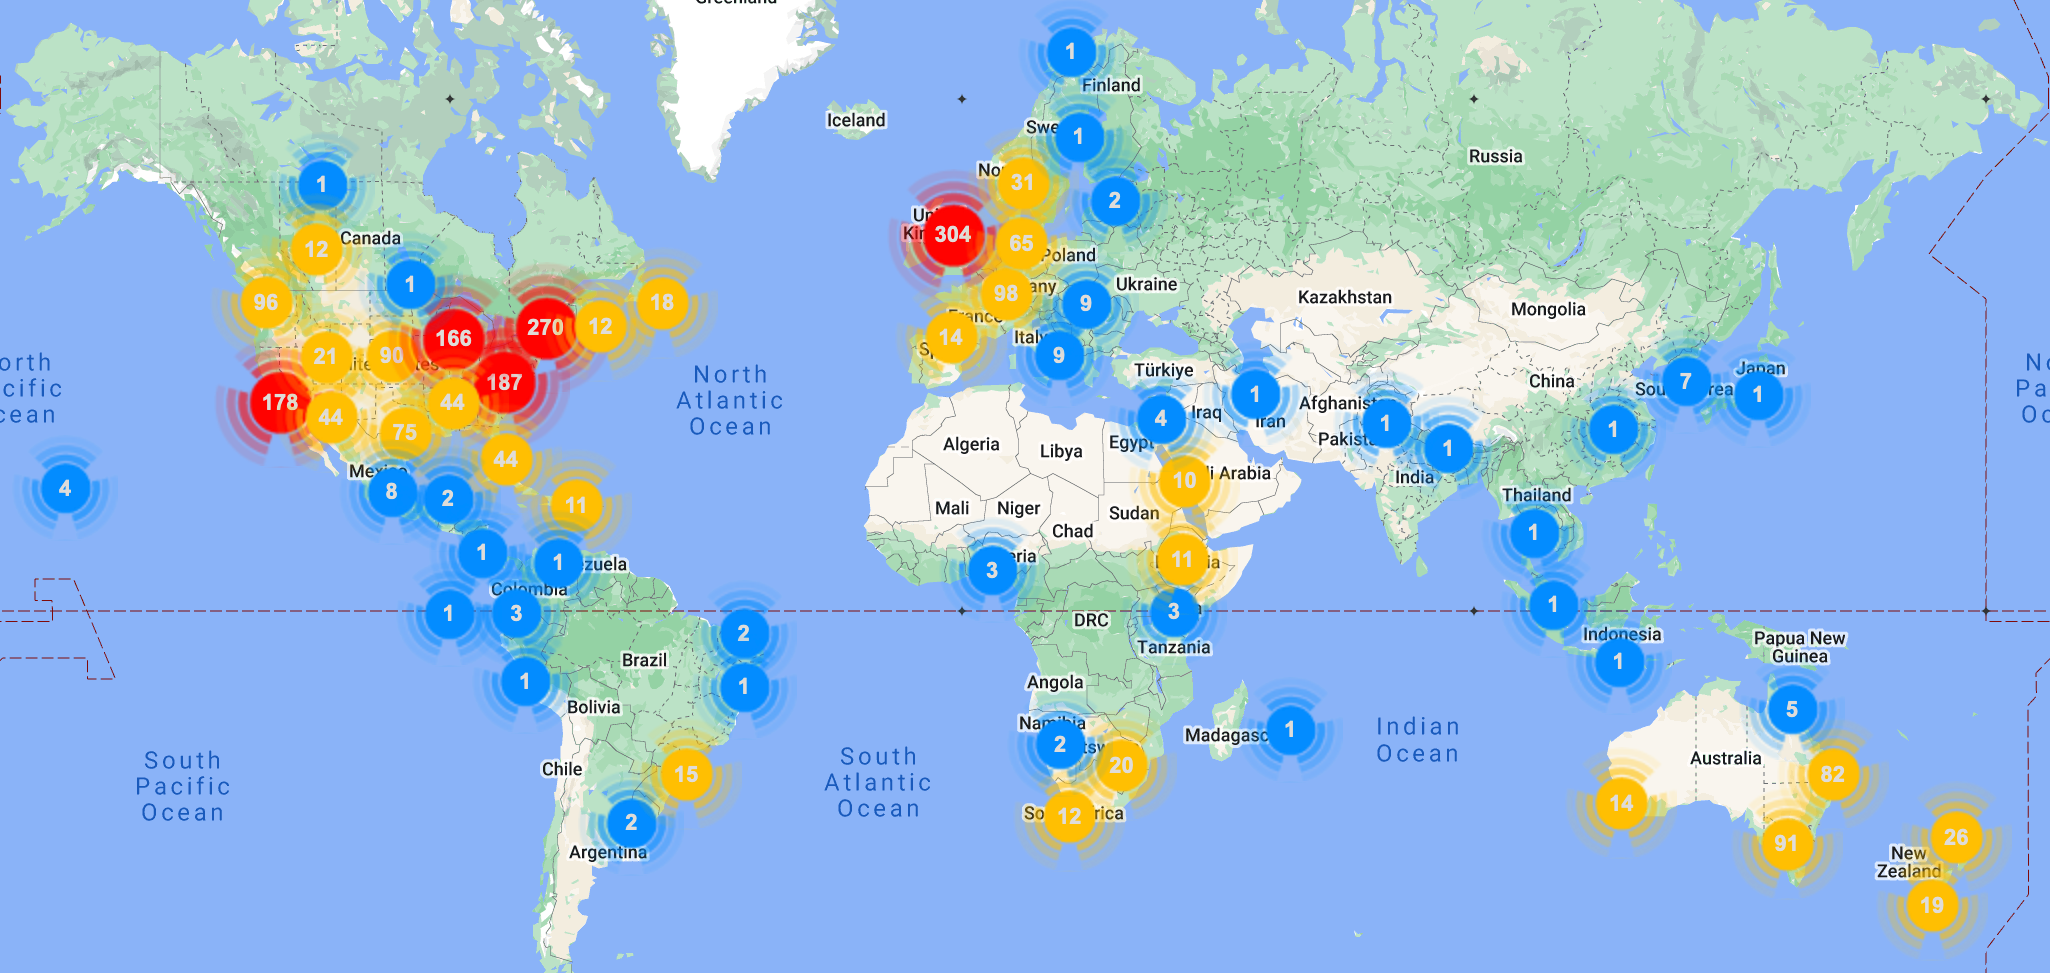Image resolution: width=2050 pixels, height=973 pixels.
Task: Click the blue 5 cluster in northern Australia
Action: click(1792, 709)
